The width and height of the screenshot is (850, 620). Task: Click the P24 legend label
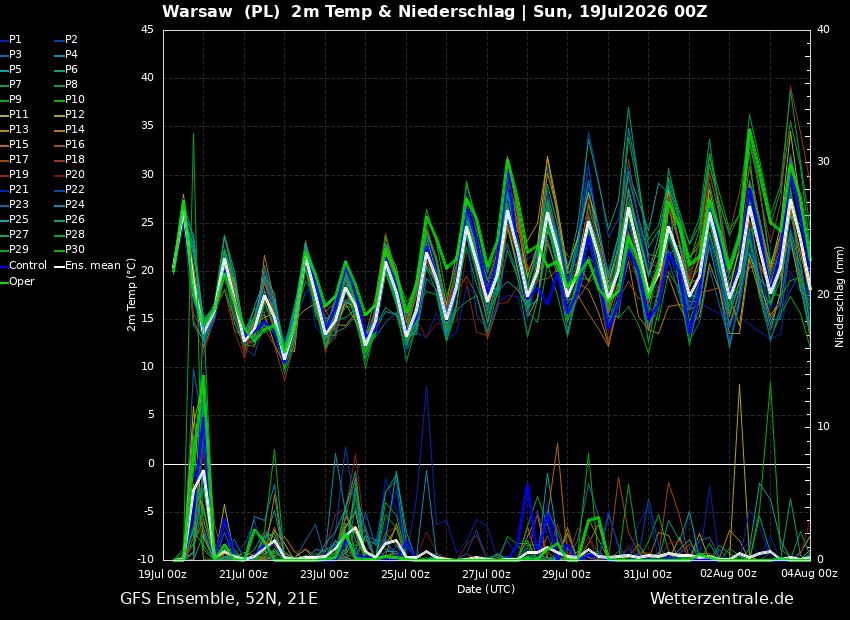pyautogui.click(x=70, y=204)
